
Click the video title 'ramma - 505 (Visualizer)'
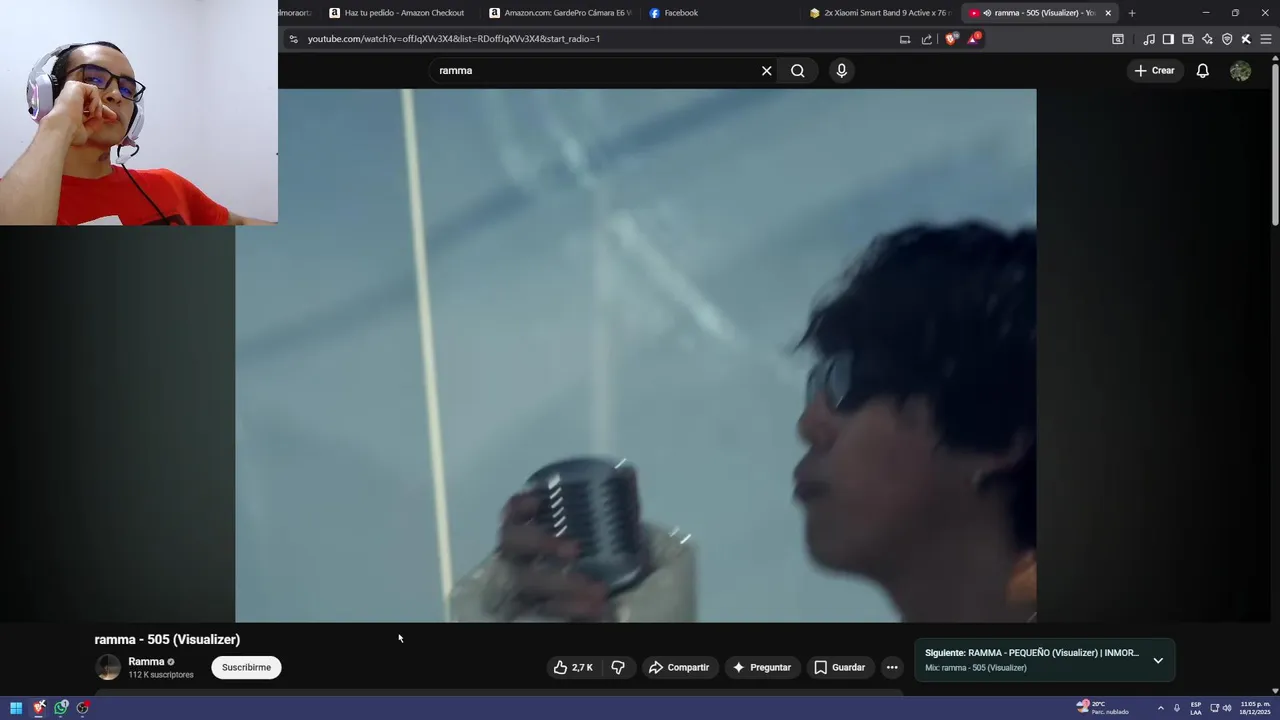click(167, 639)
